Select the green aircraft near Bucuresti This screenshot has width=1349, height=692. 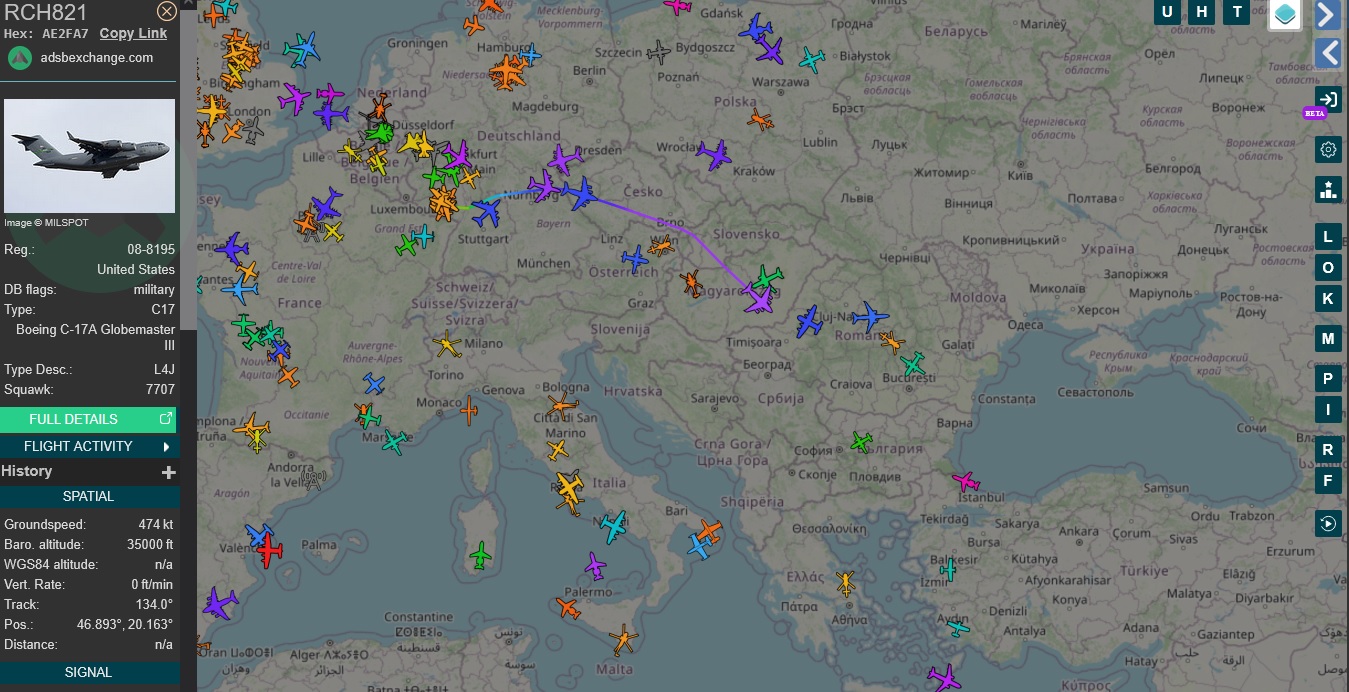[912, 364]
